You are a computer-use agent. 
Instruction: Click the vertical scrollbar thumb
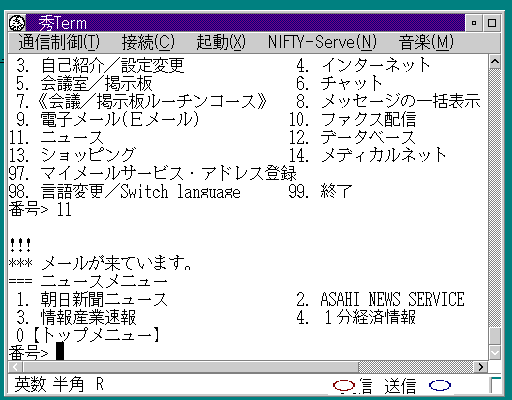click(x=495, y=336)
